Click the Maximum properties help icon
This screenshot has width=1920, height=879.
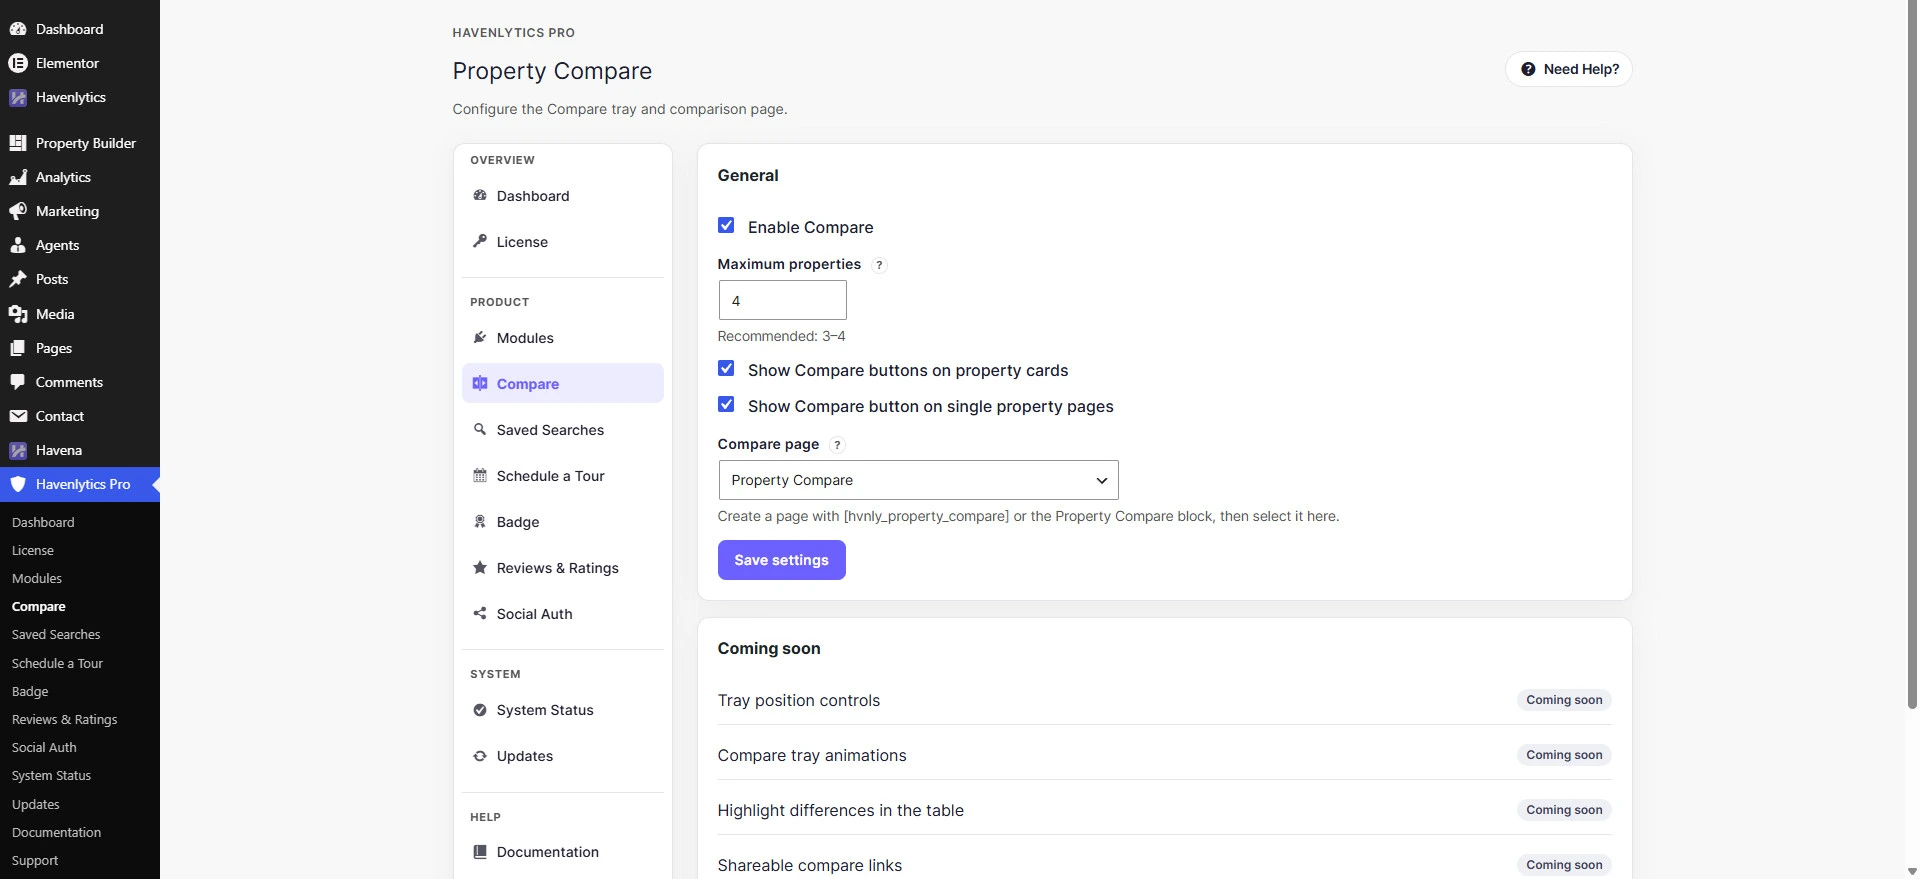coord(879,265)
